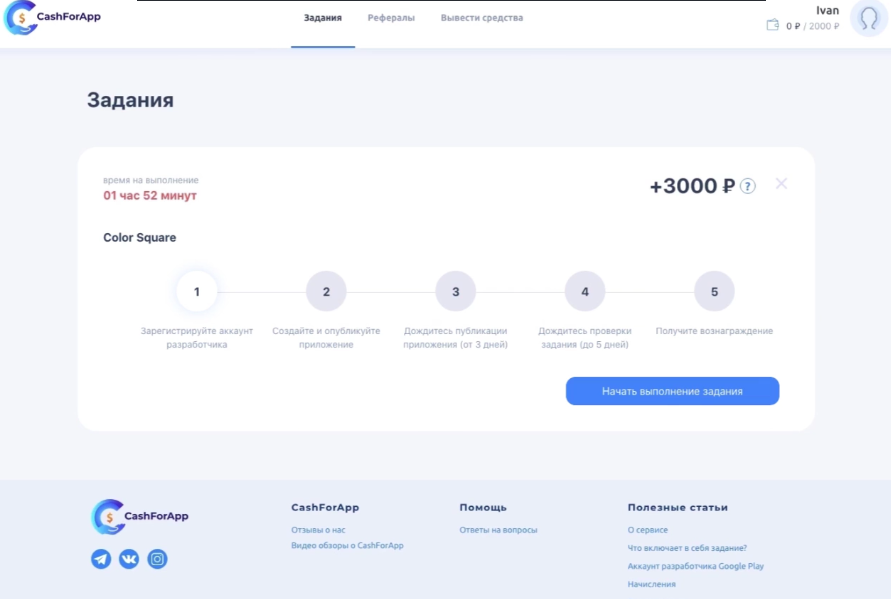Click Зарегистрируйте аккаунт разработчика step label
Screen dimensions: 891x599
(197, 338)
